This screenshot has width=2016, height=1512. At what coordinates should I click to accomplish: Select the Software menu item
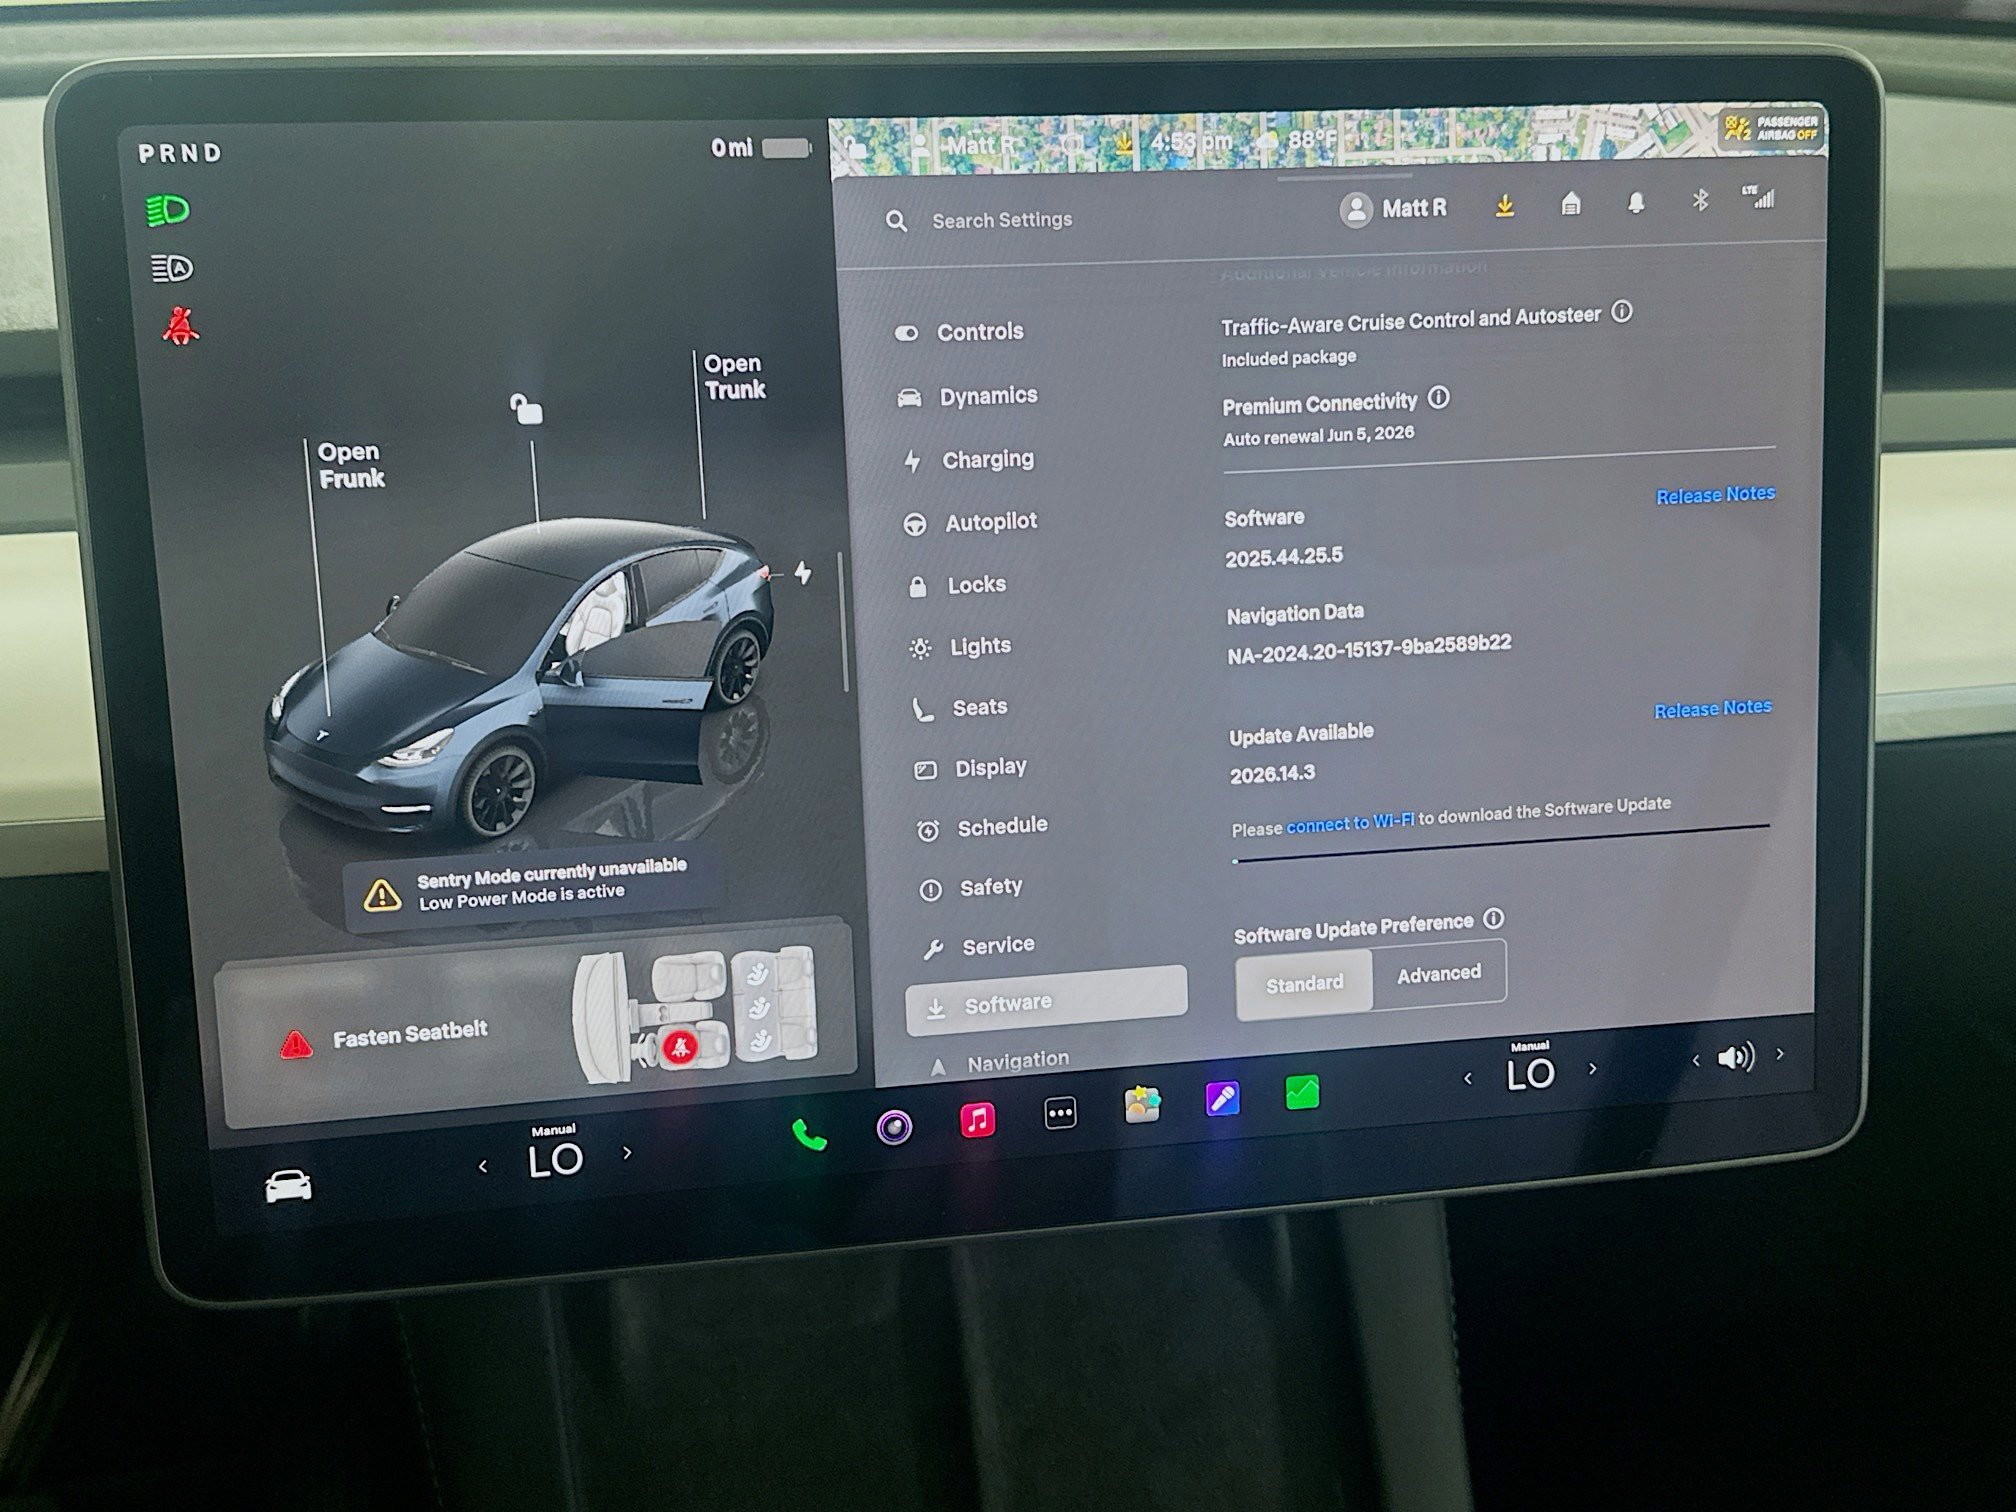point(1046,1001)
